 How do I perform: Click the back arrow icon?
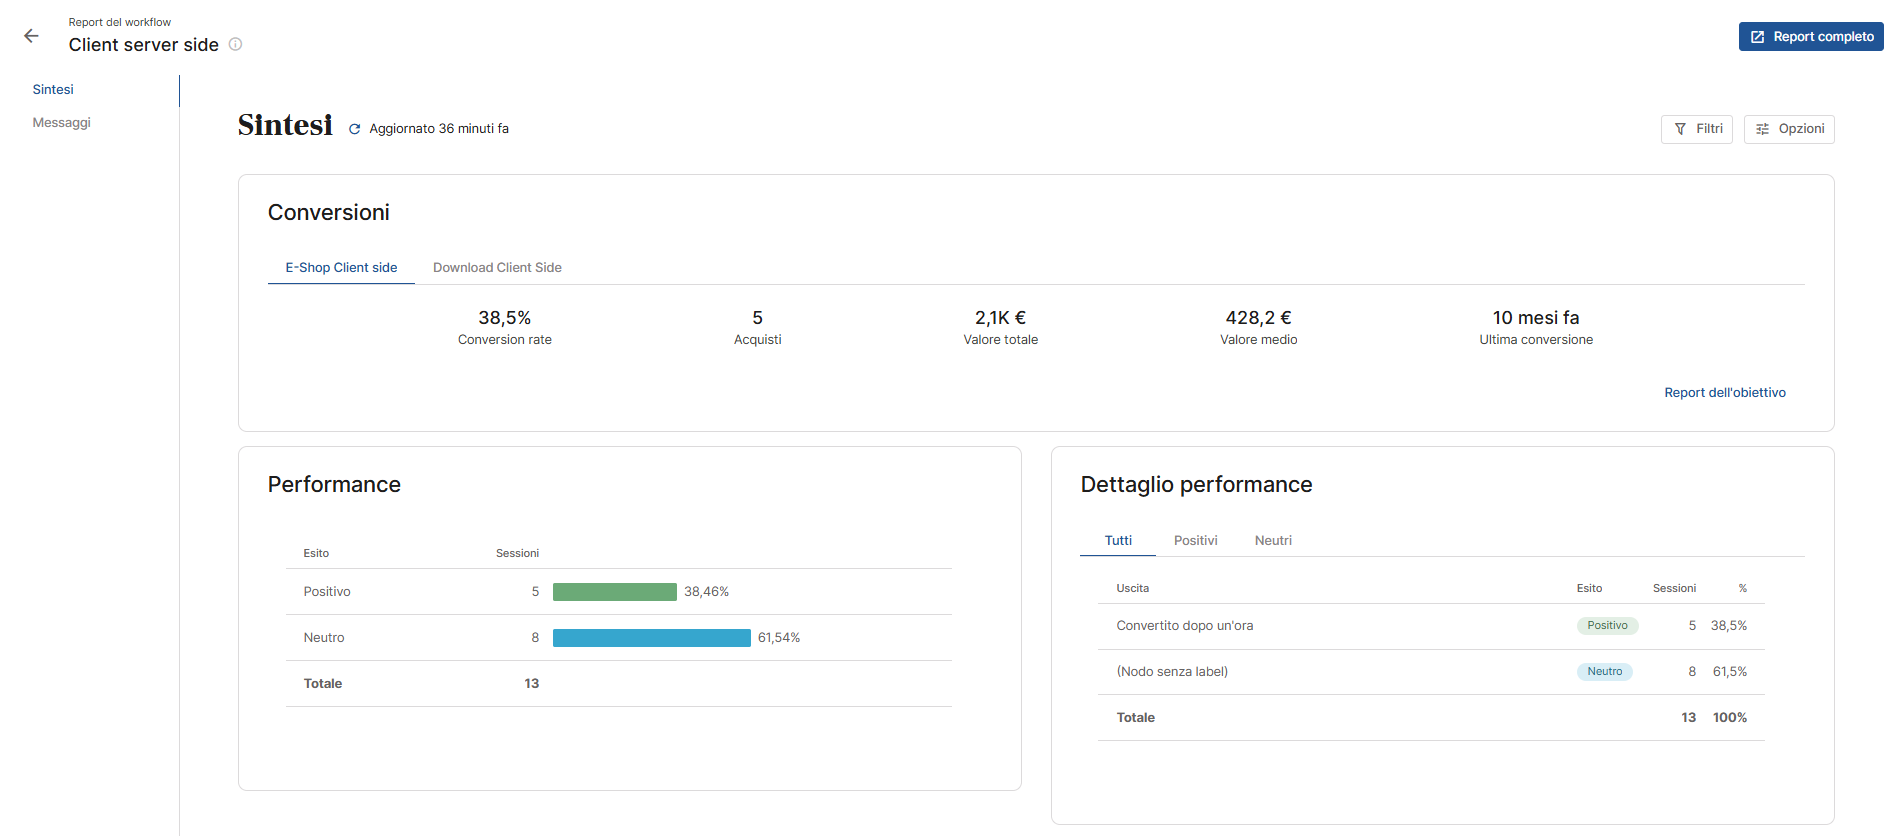[x=31, y=36]
